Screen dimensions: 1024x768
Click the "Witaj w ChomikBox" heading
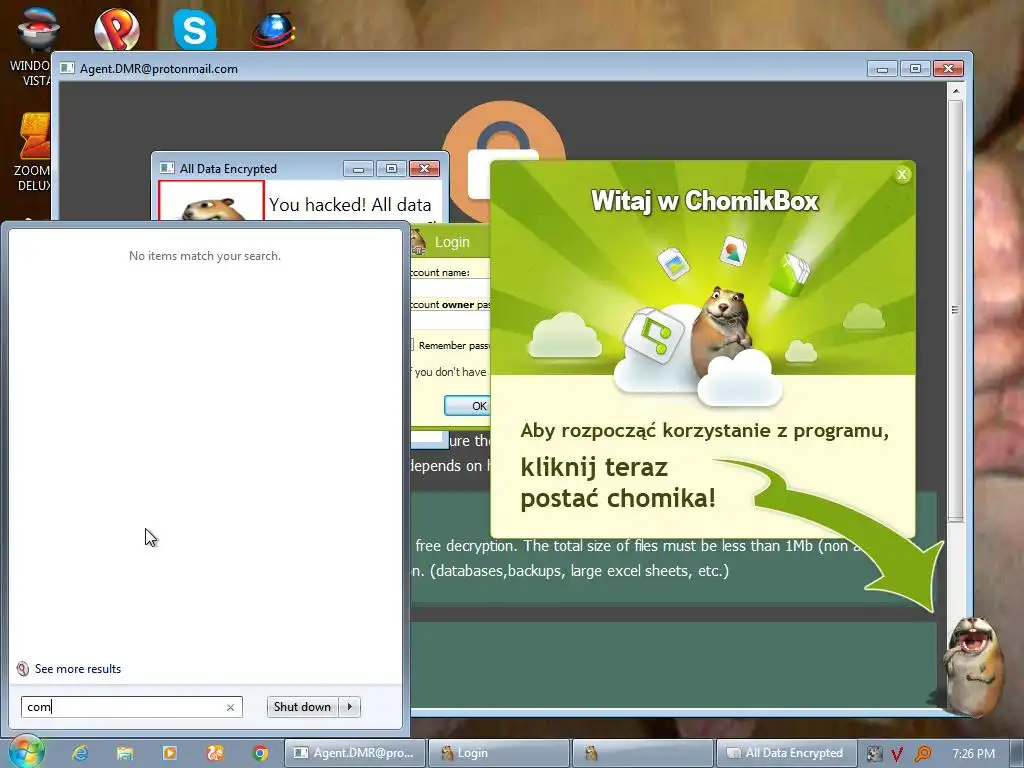[705, 201]
